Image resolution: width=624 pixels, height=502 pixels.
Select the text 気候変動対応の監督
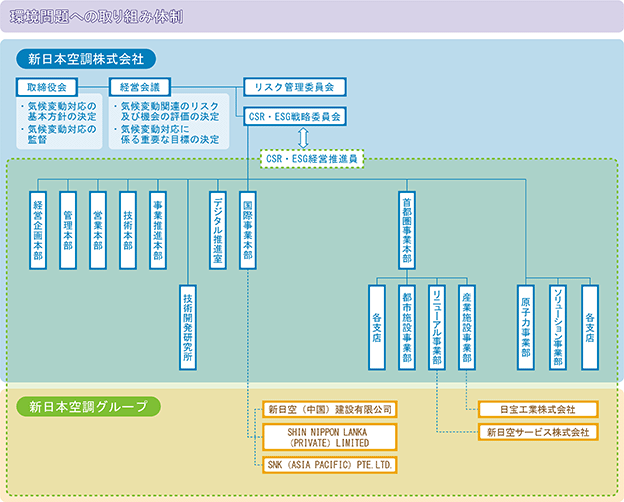coord(62,134)
